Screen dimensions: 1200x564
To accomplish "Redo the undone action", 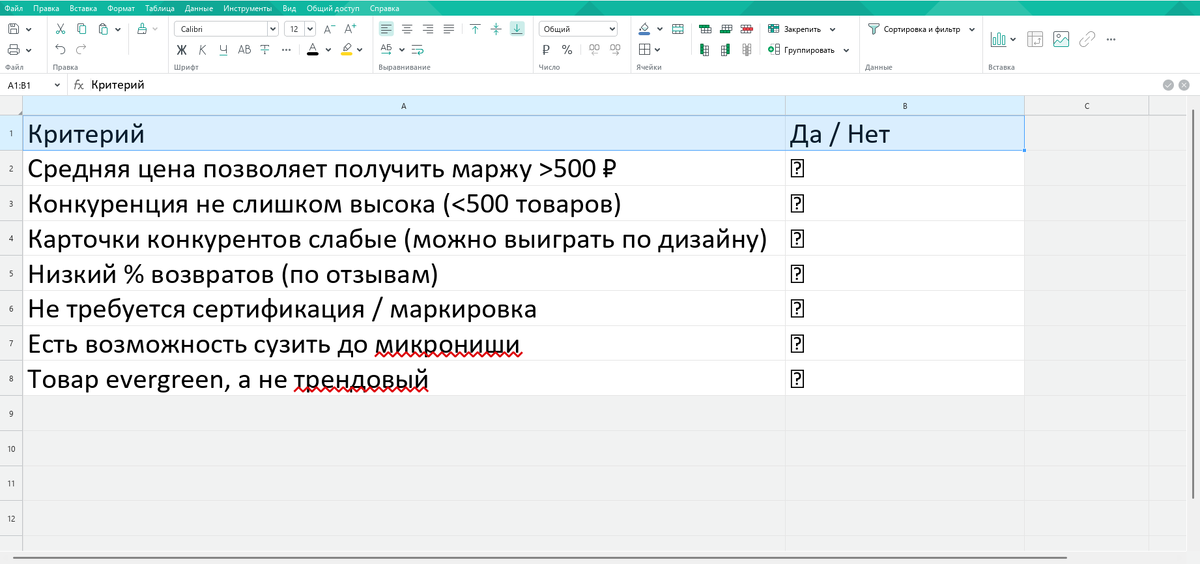I will [x=81, y=49].
